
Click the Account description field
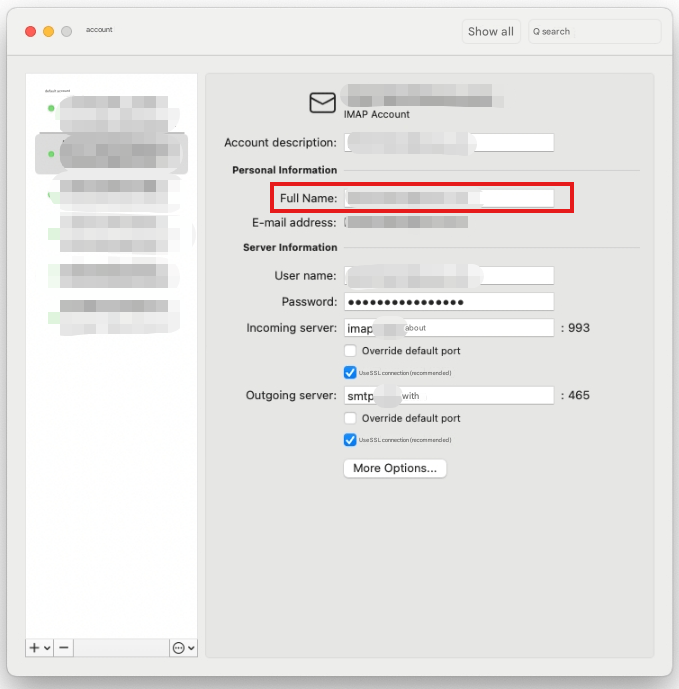(449, 143)
